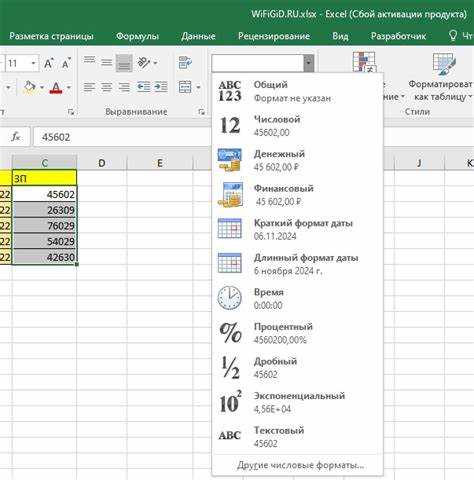Open the font color dropdown arrow

(x=69, y=88)
